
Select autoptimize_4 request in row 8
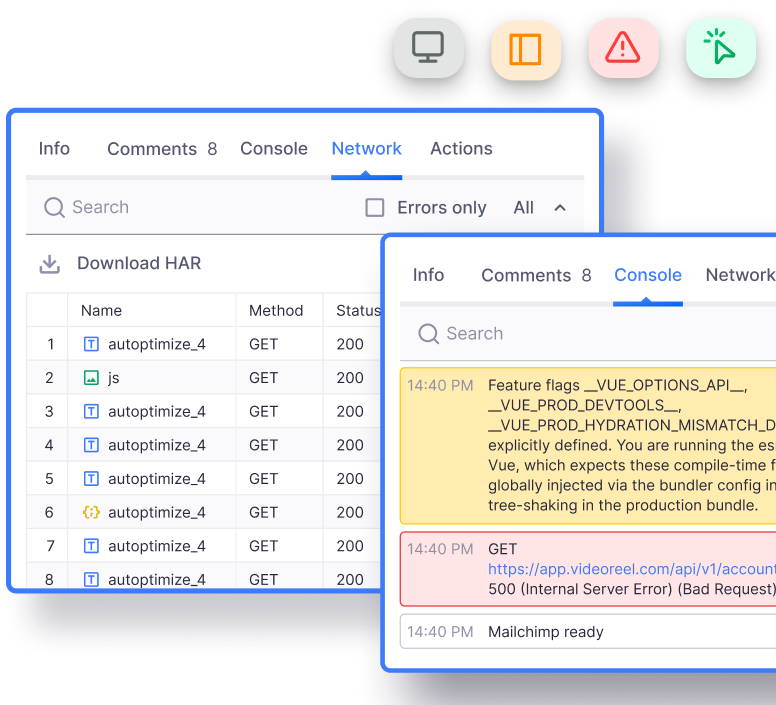click(x=156, y=579)
